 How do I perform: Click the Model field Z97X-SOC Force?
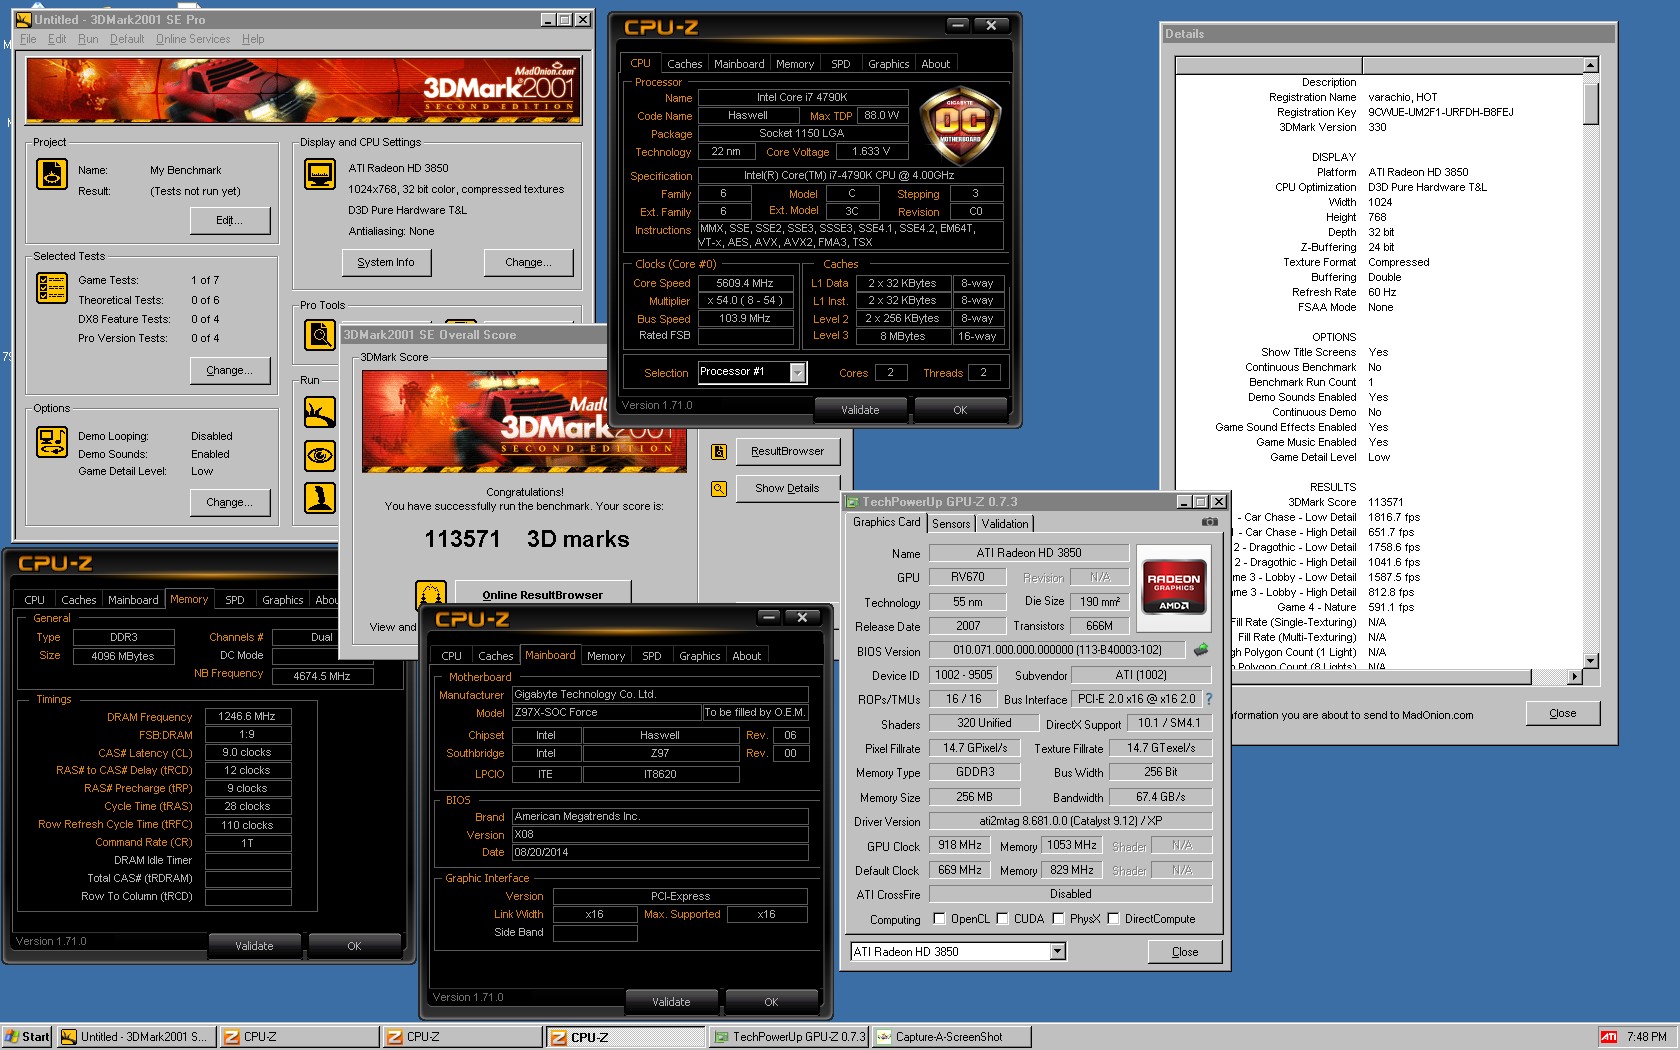[x=606, y=713]
